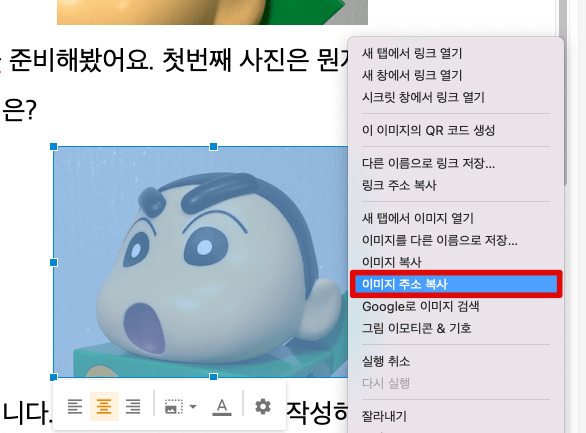
Task: Click the image size icon in toolbar
Action: click(x=174, y=407)
